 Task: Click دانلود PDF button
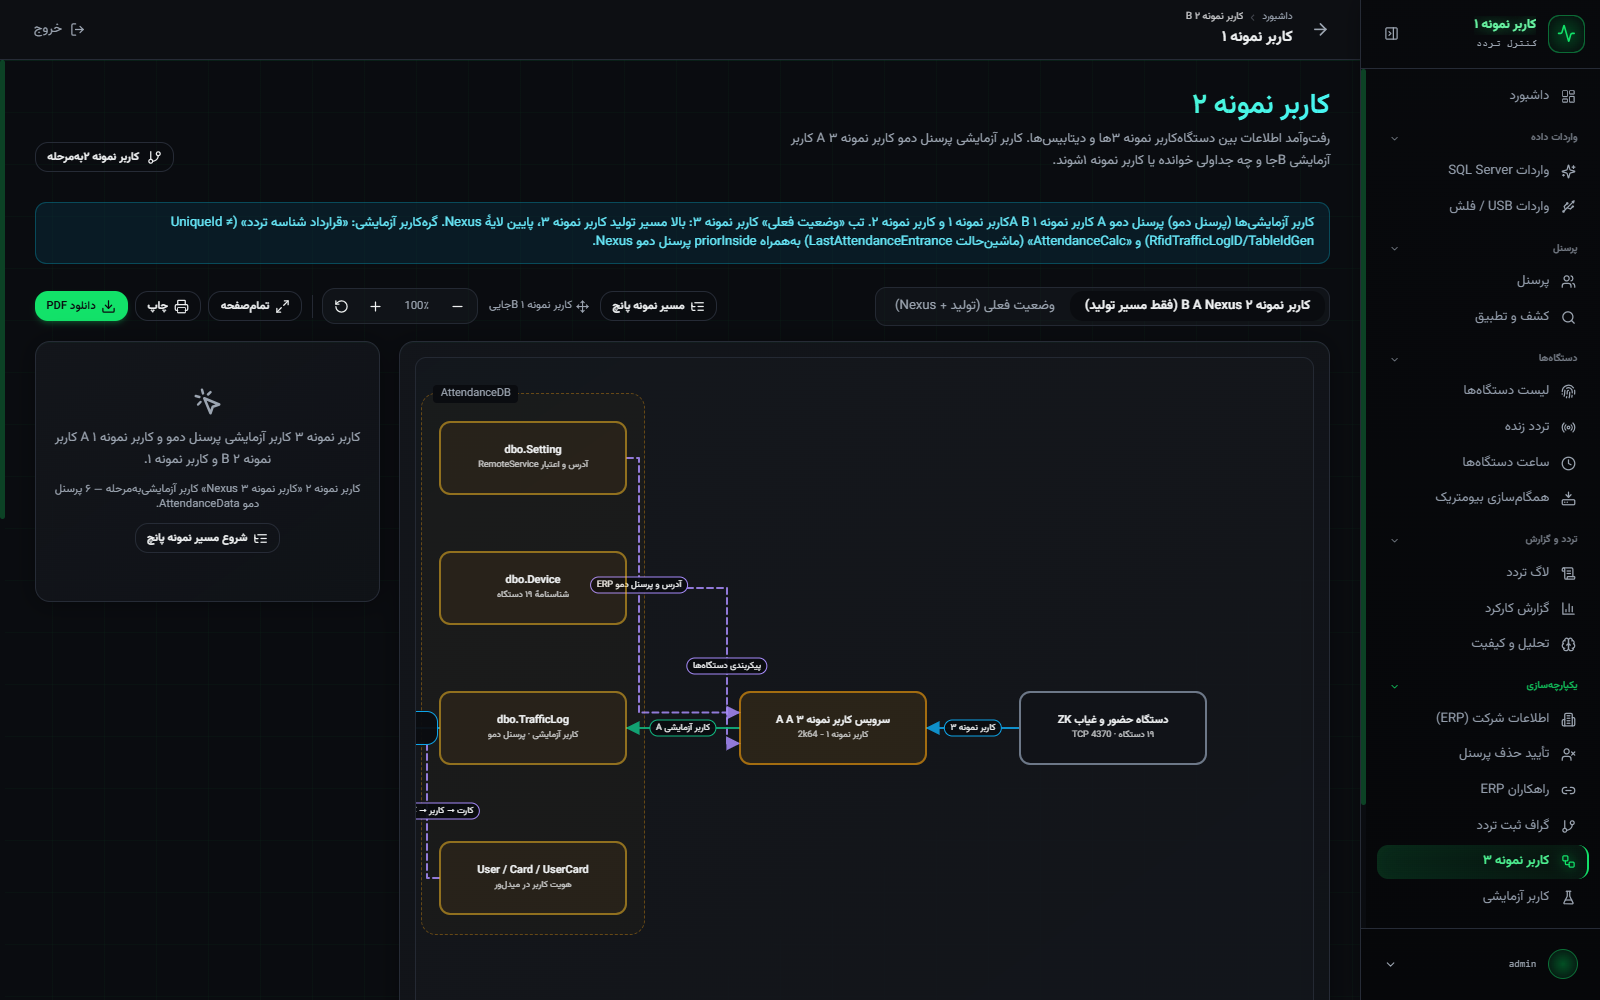click(x=81, y=306)
